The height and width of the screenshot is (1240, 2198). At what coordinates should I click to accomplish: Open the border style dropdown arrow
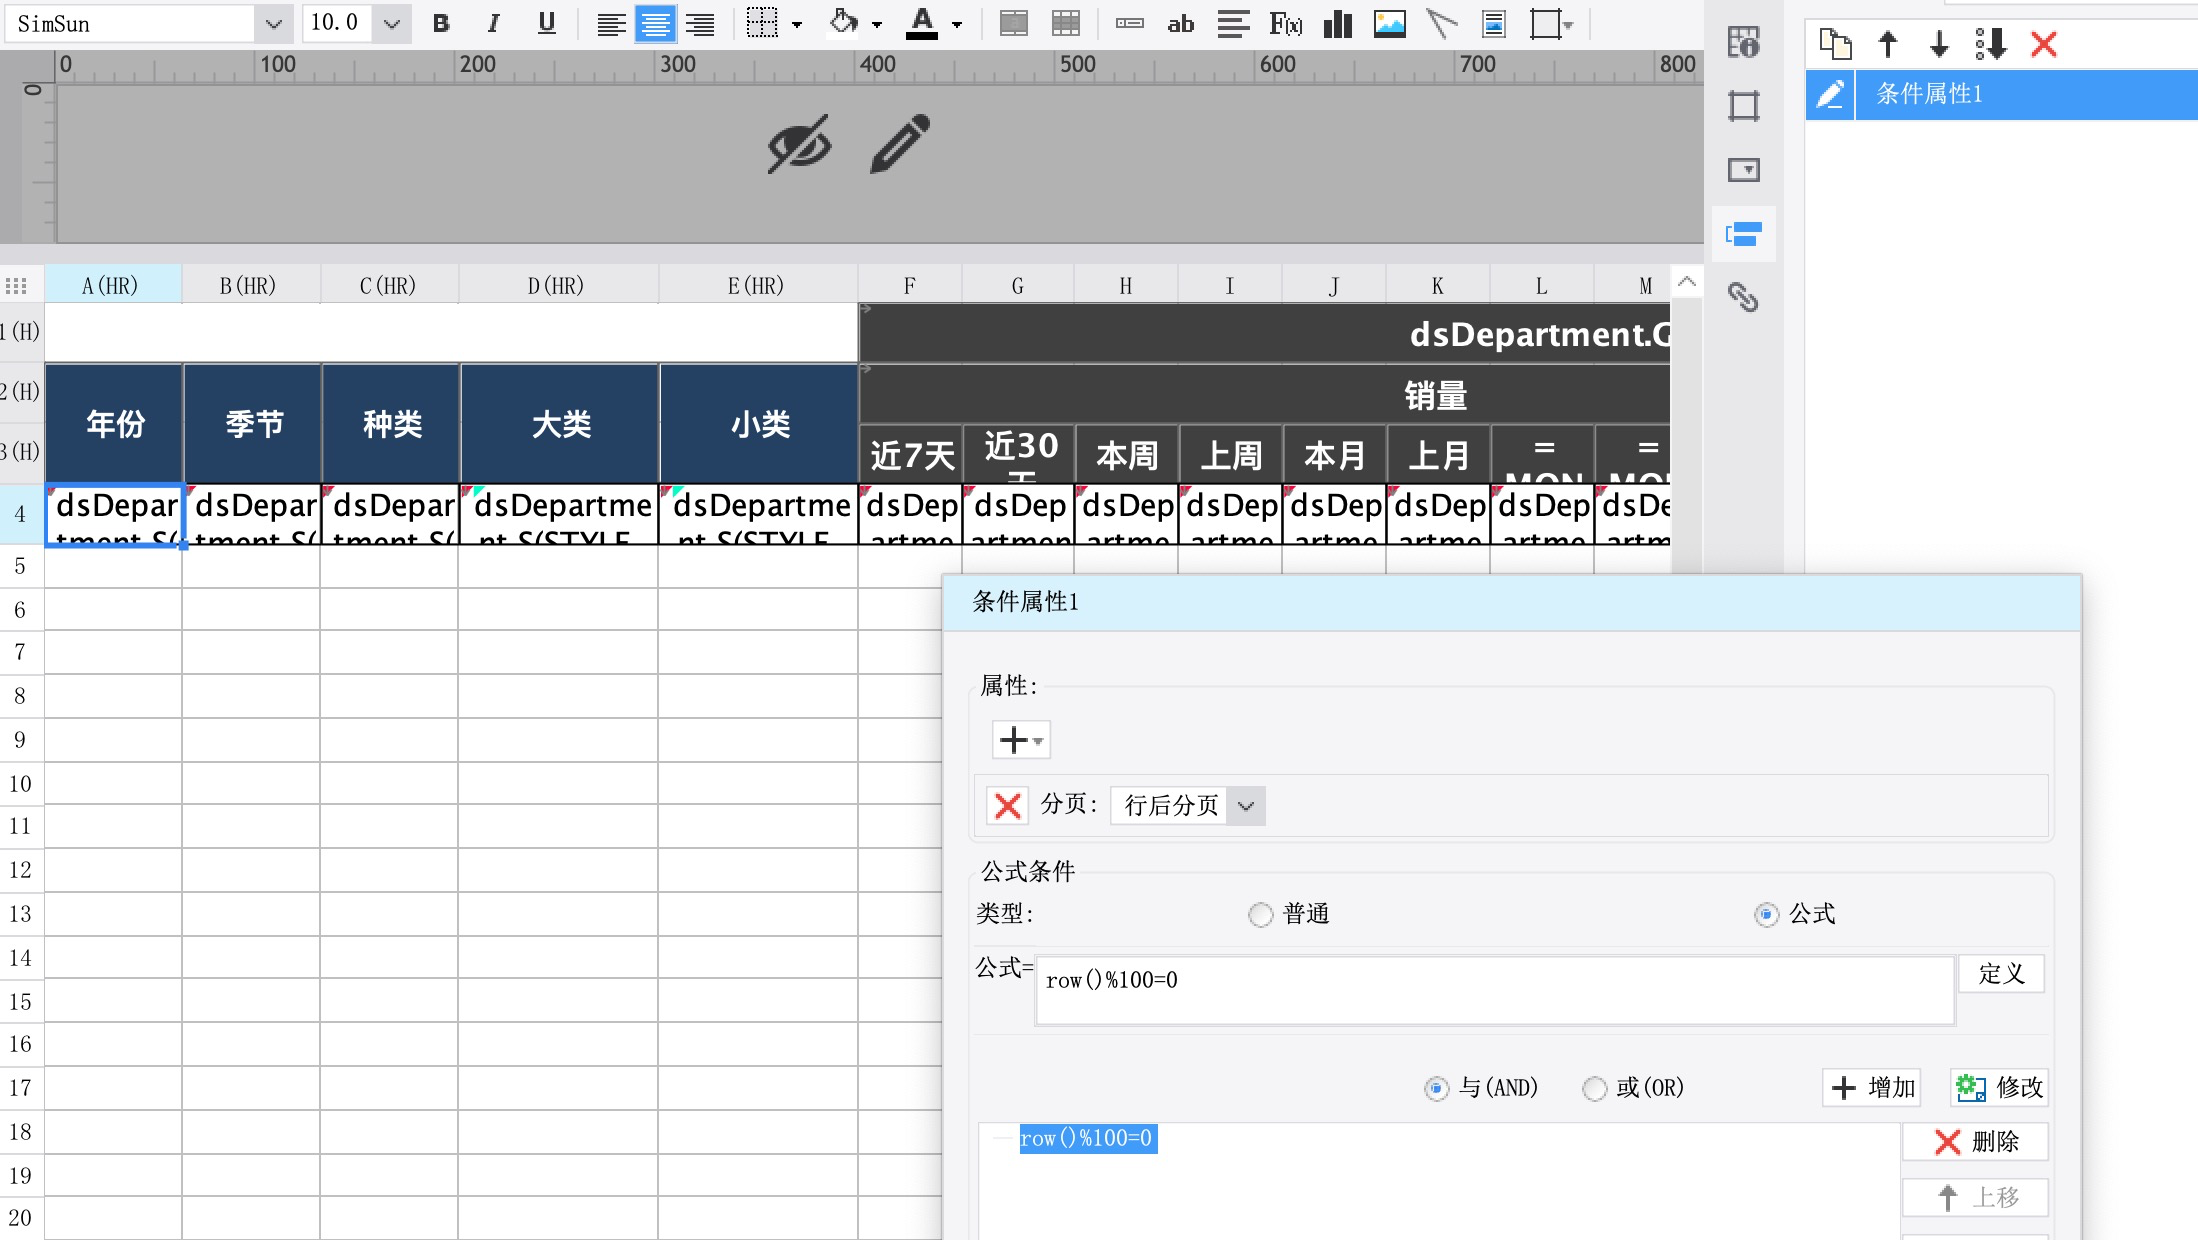(797, 24)
